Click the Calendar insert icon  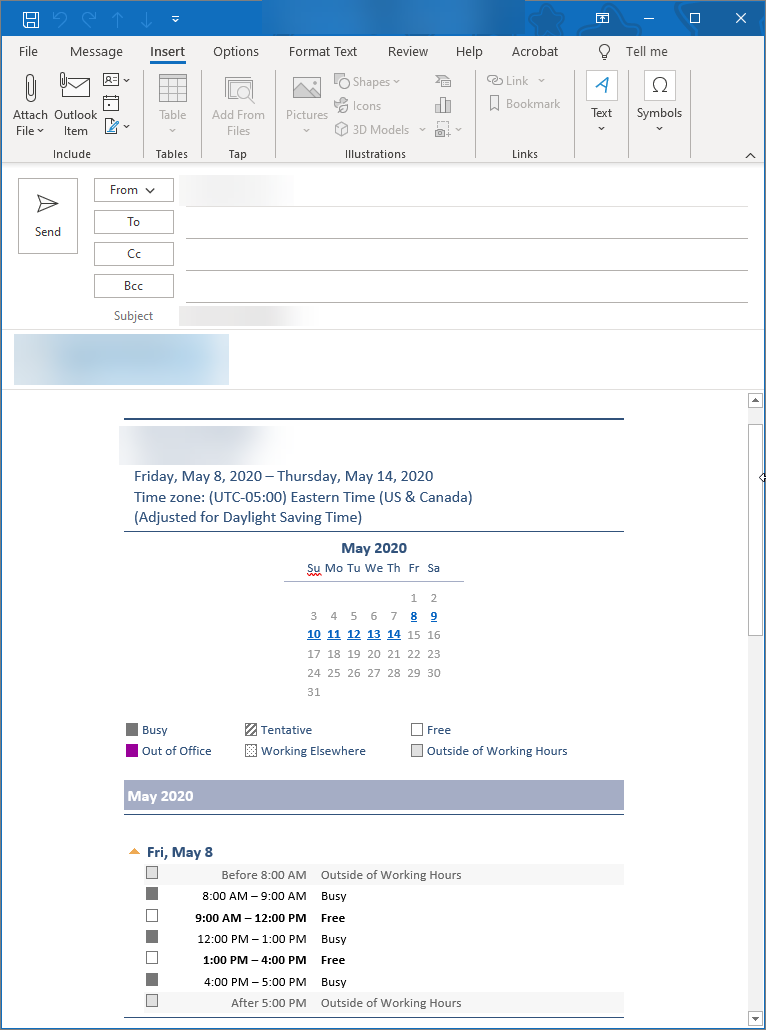111,103
